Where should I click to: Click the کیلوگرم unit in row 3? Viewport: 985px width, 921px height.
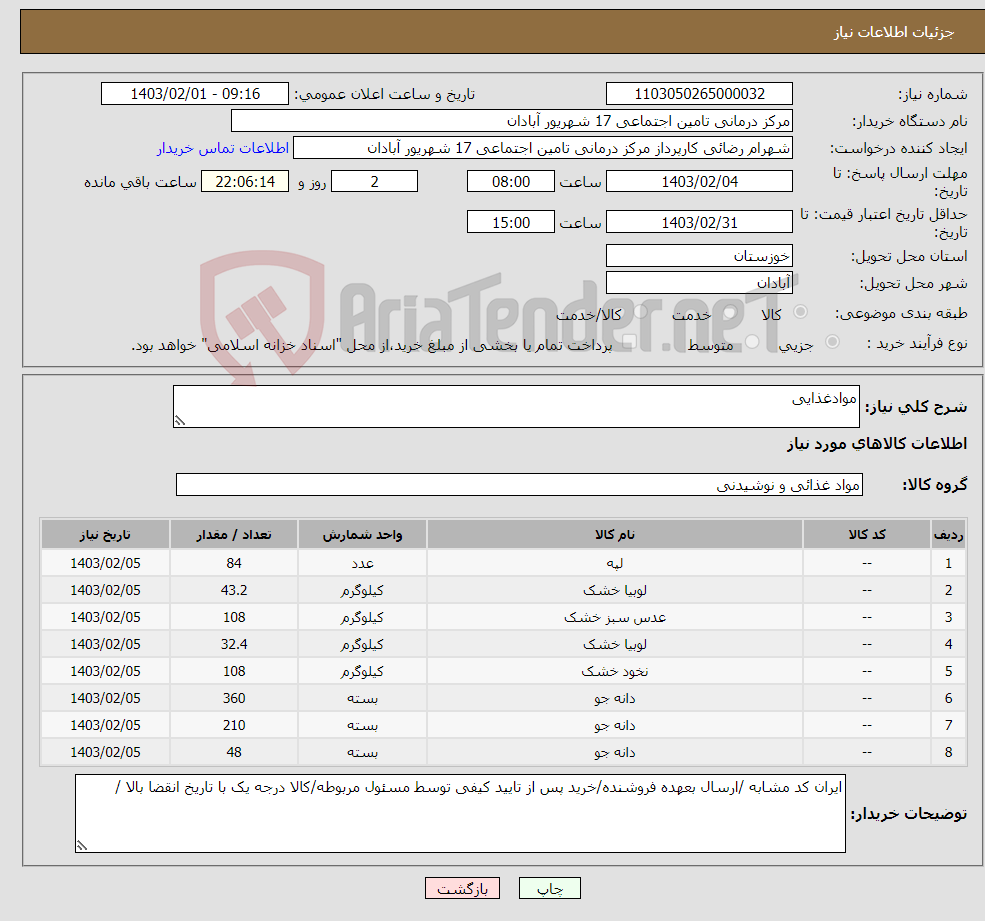[x=362, y=617]
